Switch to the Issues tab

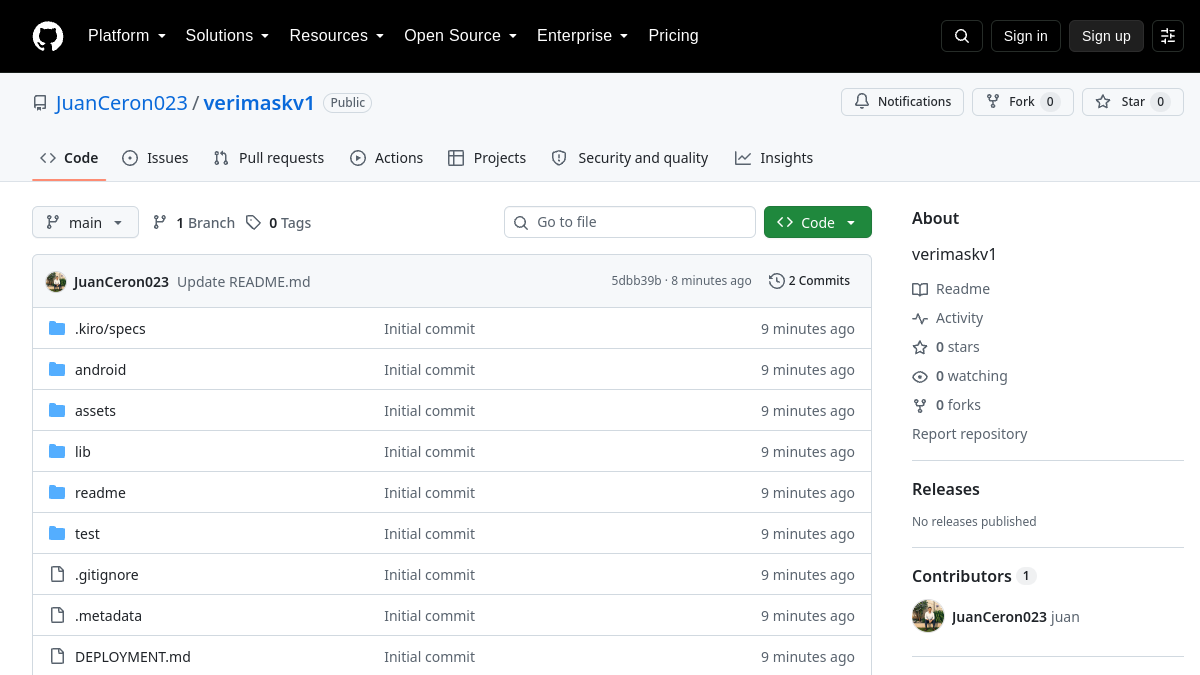[155, 158]
